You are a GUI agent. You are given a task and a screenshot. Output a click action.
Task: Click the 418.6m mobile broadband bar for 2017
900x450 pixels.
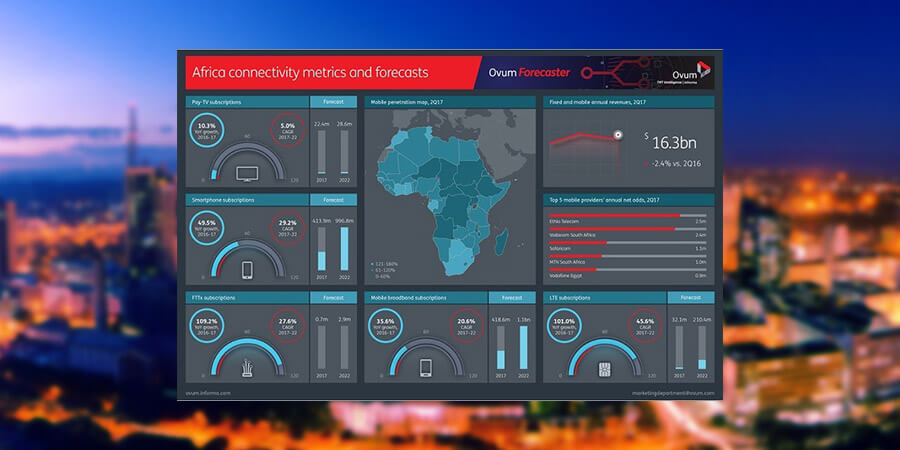tap(501, 347)
